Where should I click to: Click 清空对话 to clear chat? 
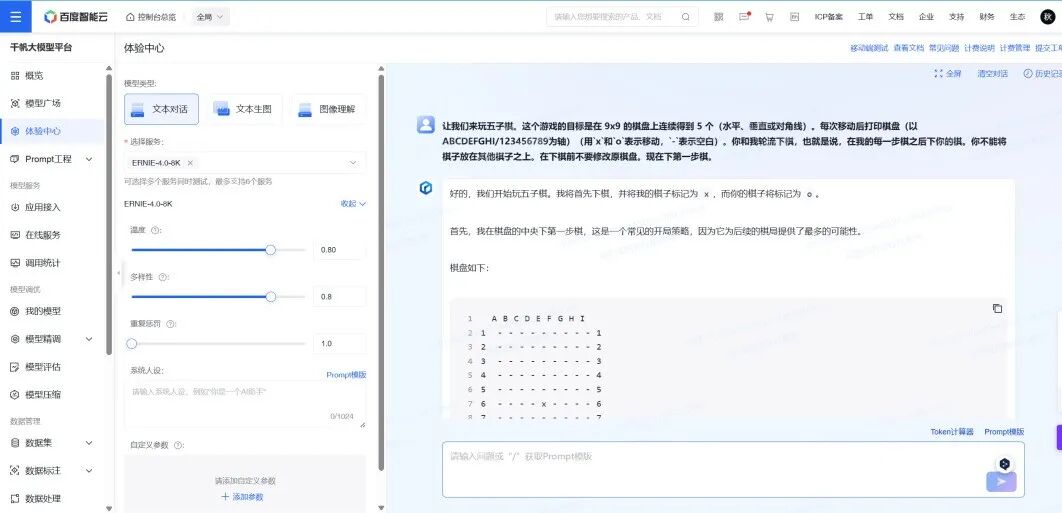coord(992,73)
